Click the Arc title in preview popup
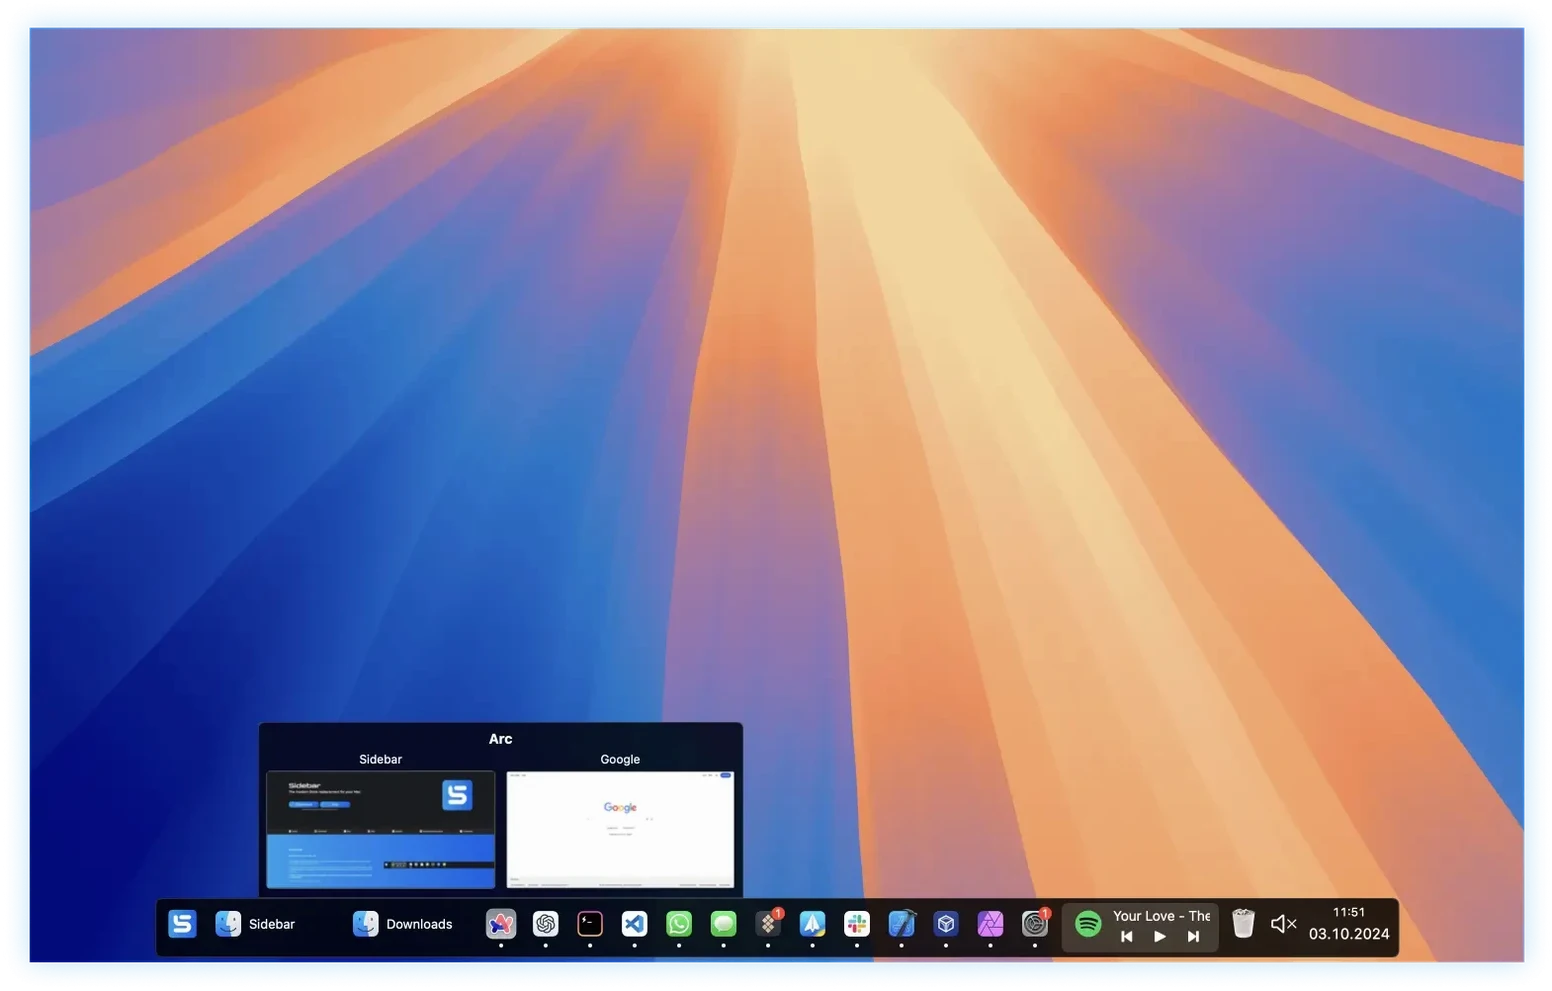The width and height of the screenshot is (1552, 991). point(500,739)
